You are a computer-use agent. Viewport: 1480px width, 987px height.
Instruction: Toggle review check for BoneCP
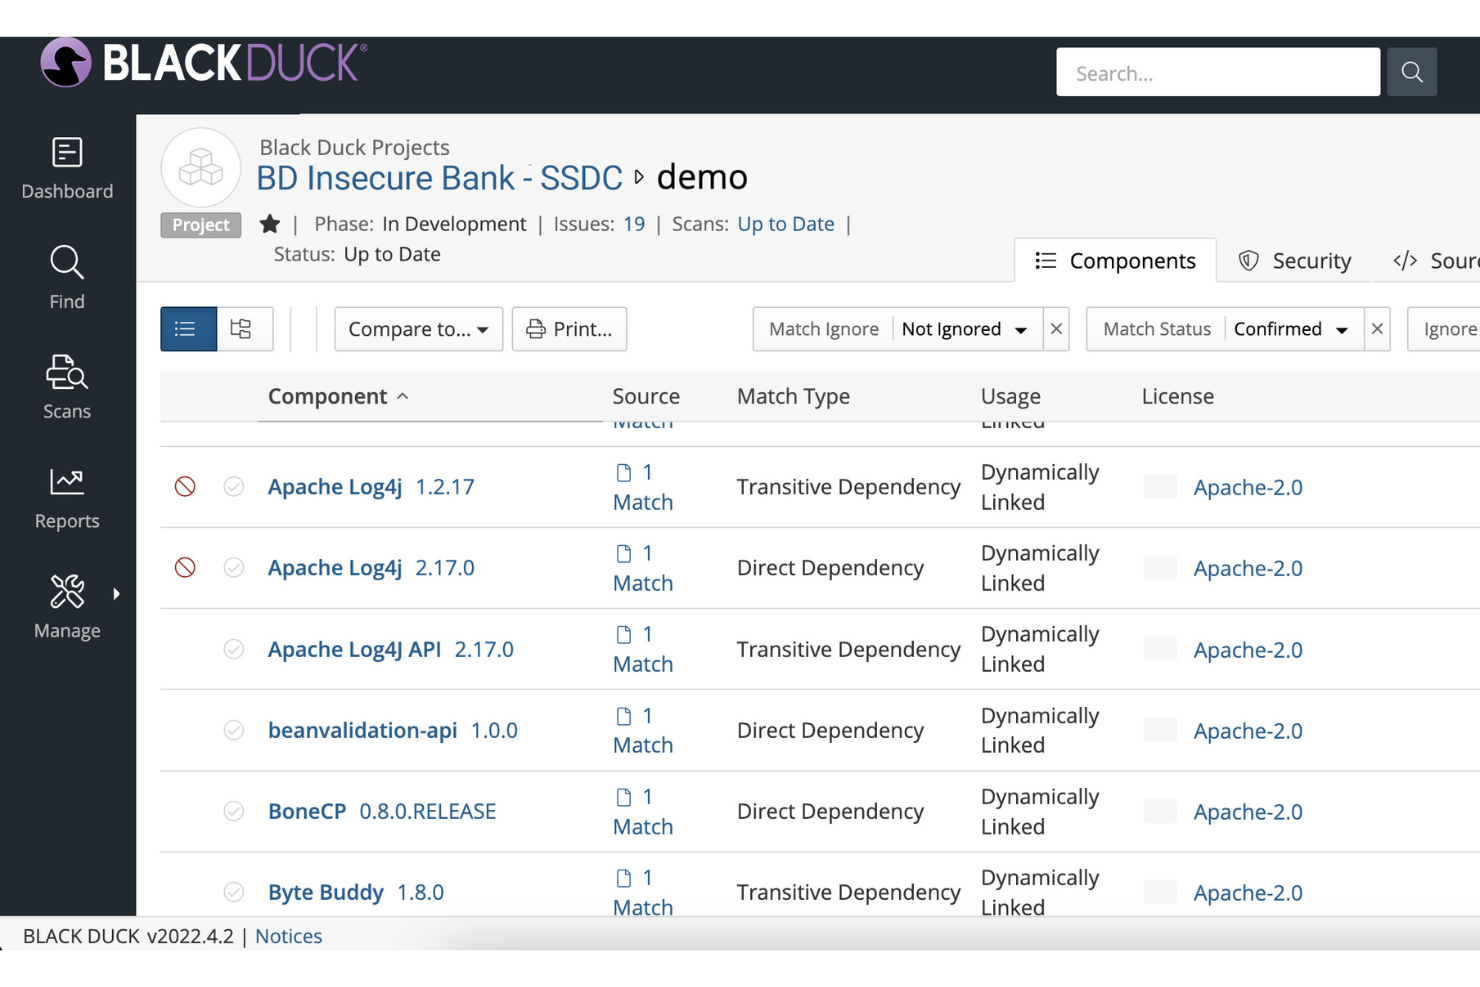234,811
